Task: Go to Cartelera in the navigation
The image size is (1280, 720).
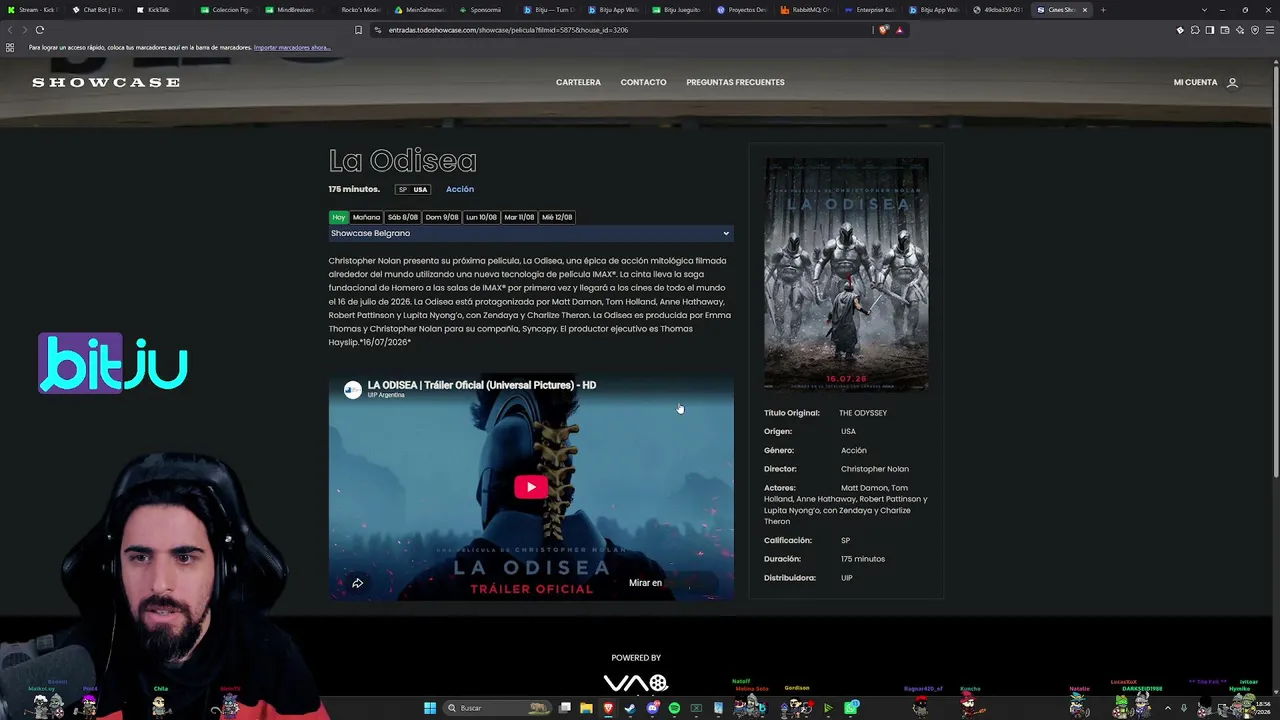Action: pyautogui.click(x=578, y=82)
